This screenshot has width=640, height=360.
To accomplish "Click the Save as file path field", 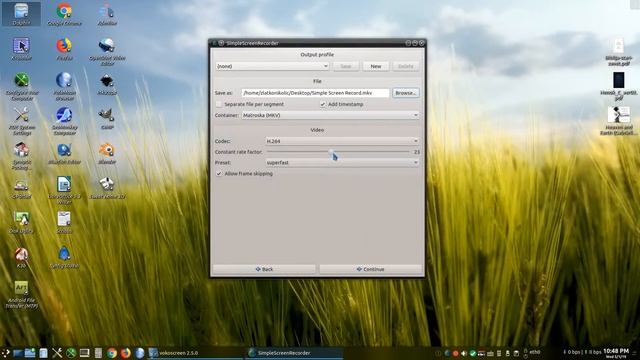I will 315,93.
